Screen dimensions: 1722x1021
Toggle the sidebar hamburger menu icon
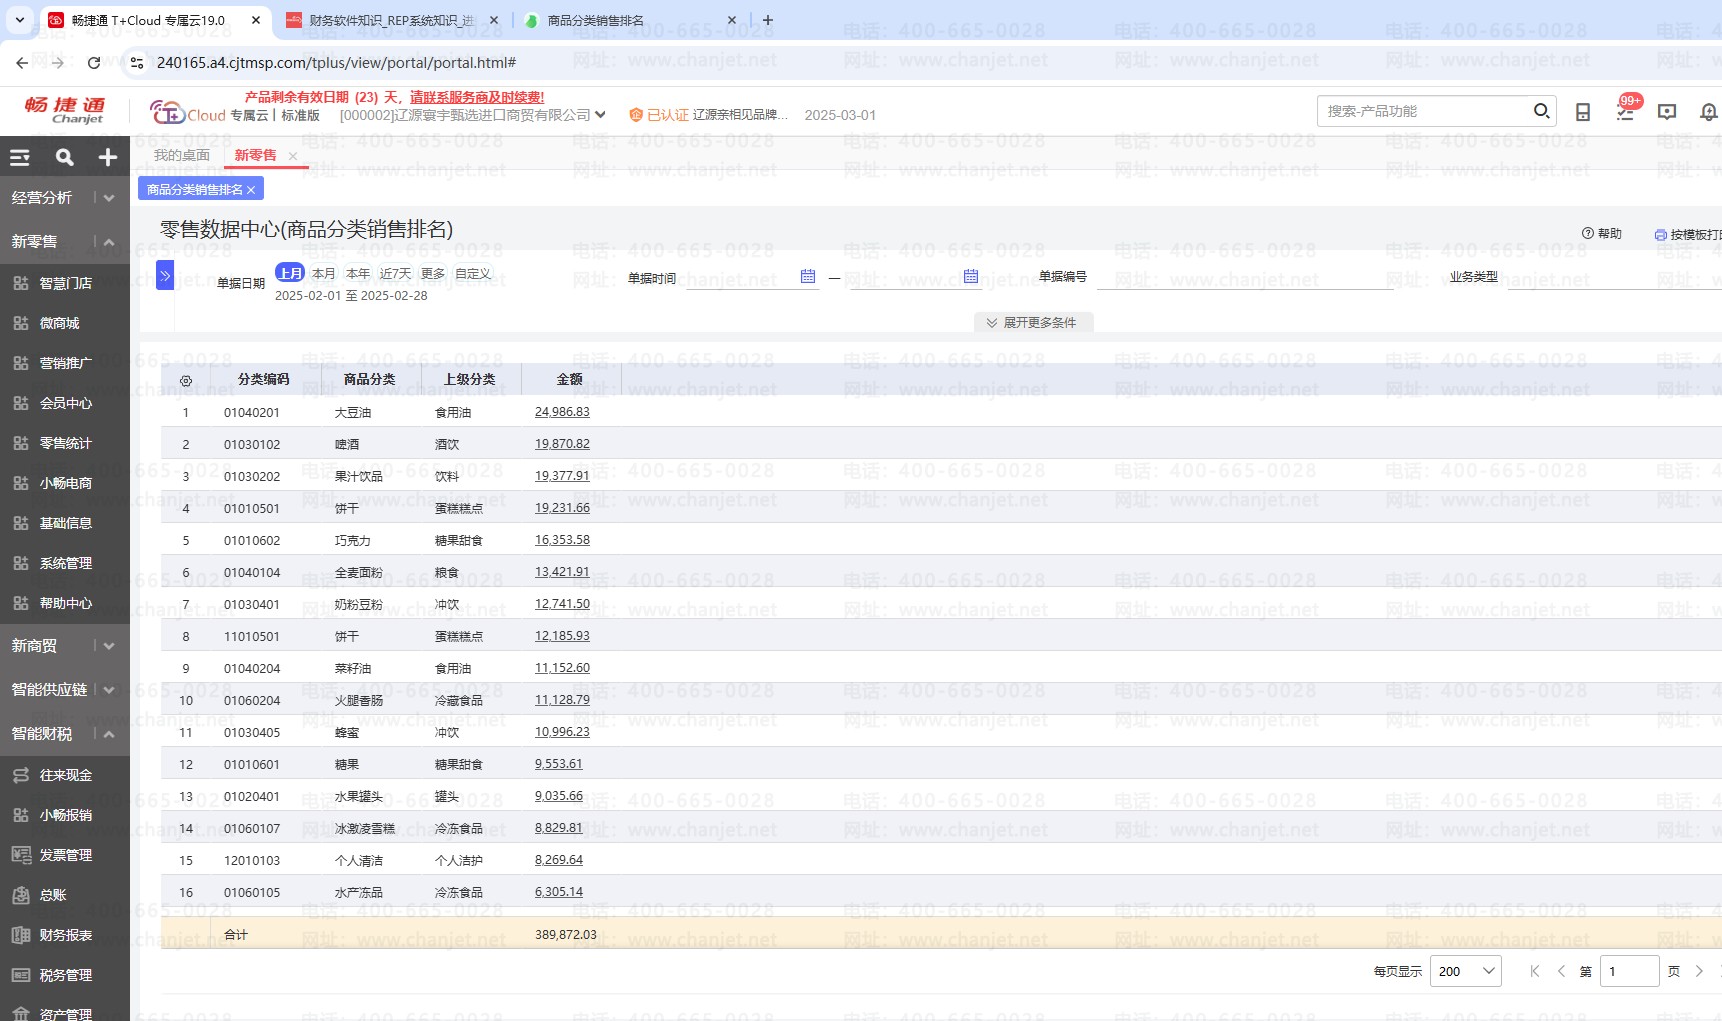click(20, 157)
